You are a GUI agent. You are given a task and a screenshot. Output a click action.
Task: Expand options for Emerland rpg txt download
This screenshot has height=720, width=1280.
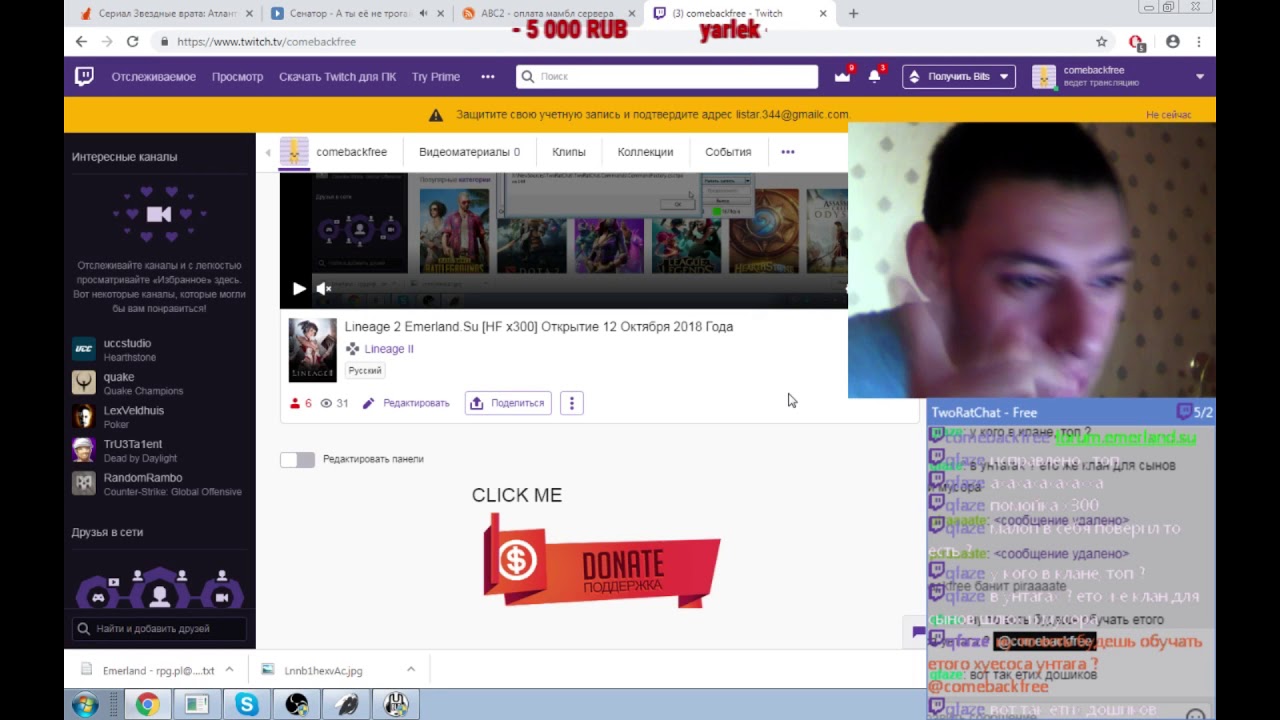pos(229,670)
